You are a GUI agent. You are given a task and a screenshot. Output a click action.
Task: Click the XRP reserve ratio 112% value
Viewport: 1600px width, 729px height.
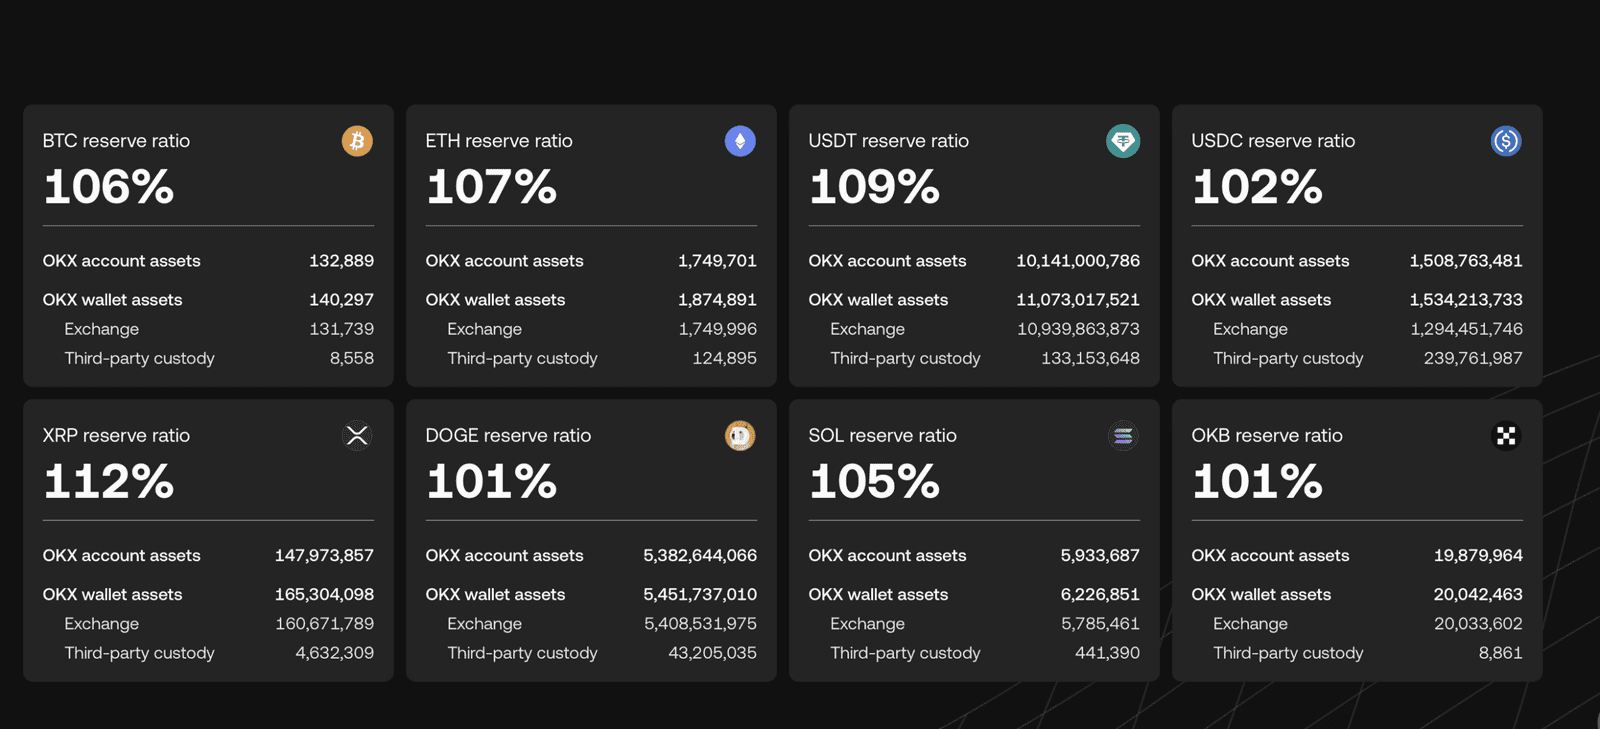pyautogui.click(x=108, y=483)
